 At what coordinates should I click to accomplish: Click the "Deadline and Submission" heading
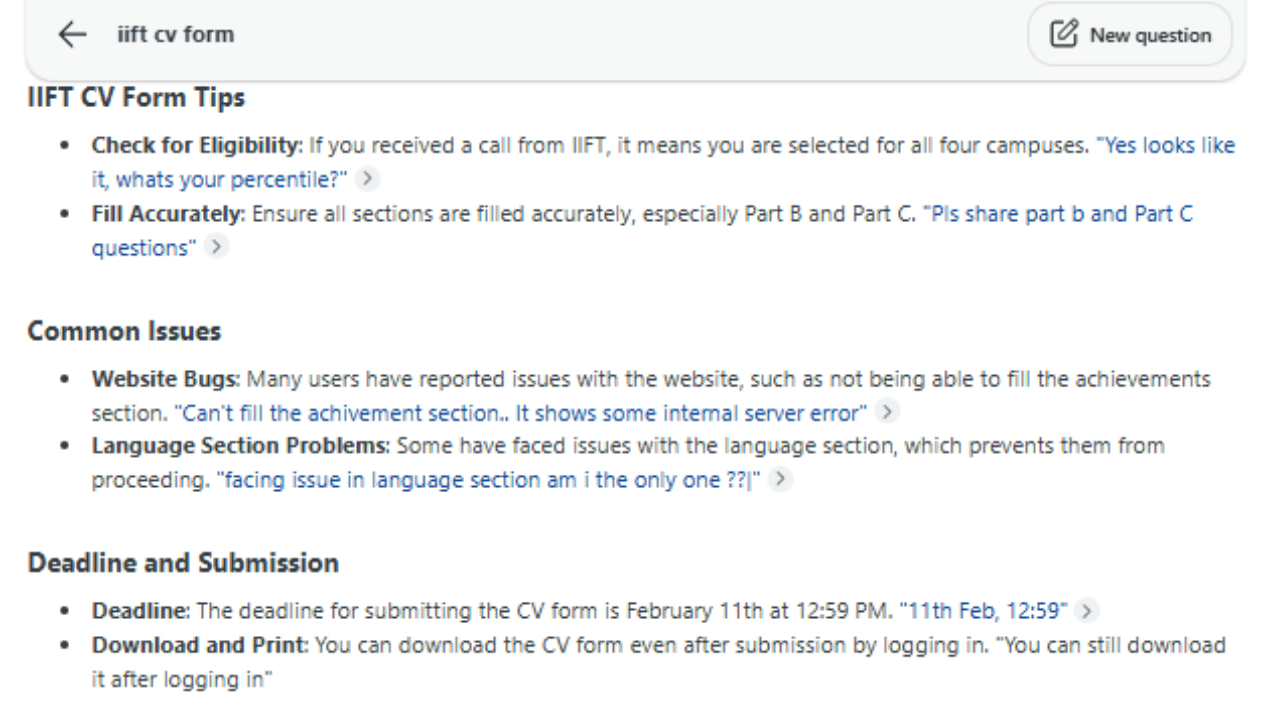(x=183, y=563)
